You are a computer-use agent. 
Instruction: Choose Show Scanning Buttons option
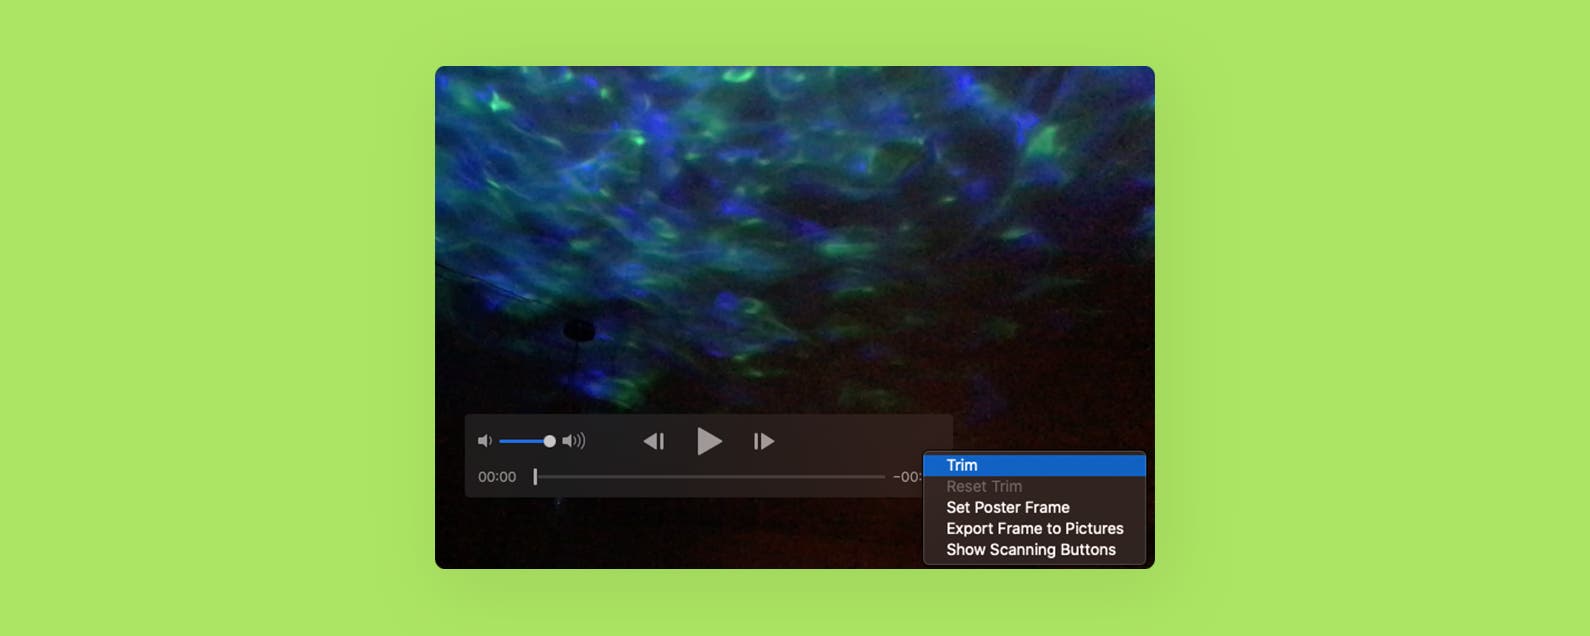pyautogui.click(x=1035, y=549)
